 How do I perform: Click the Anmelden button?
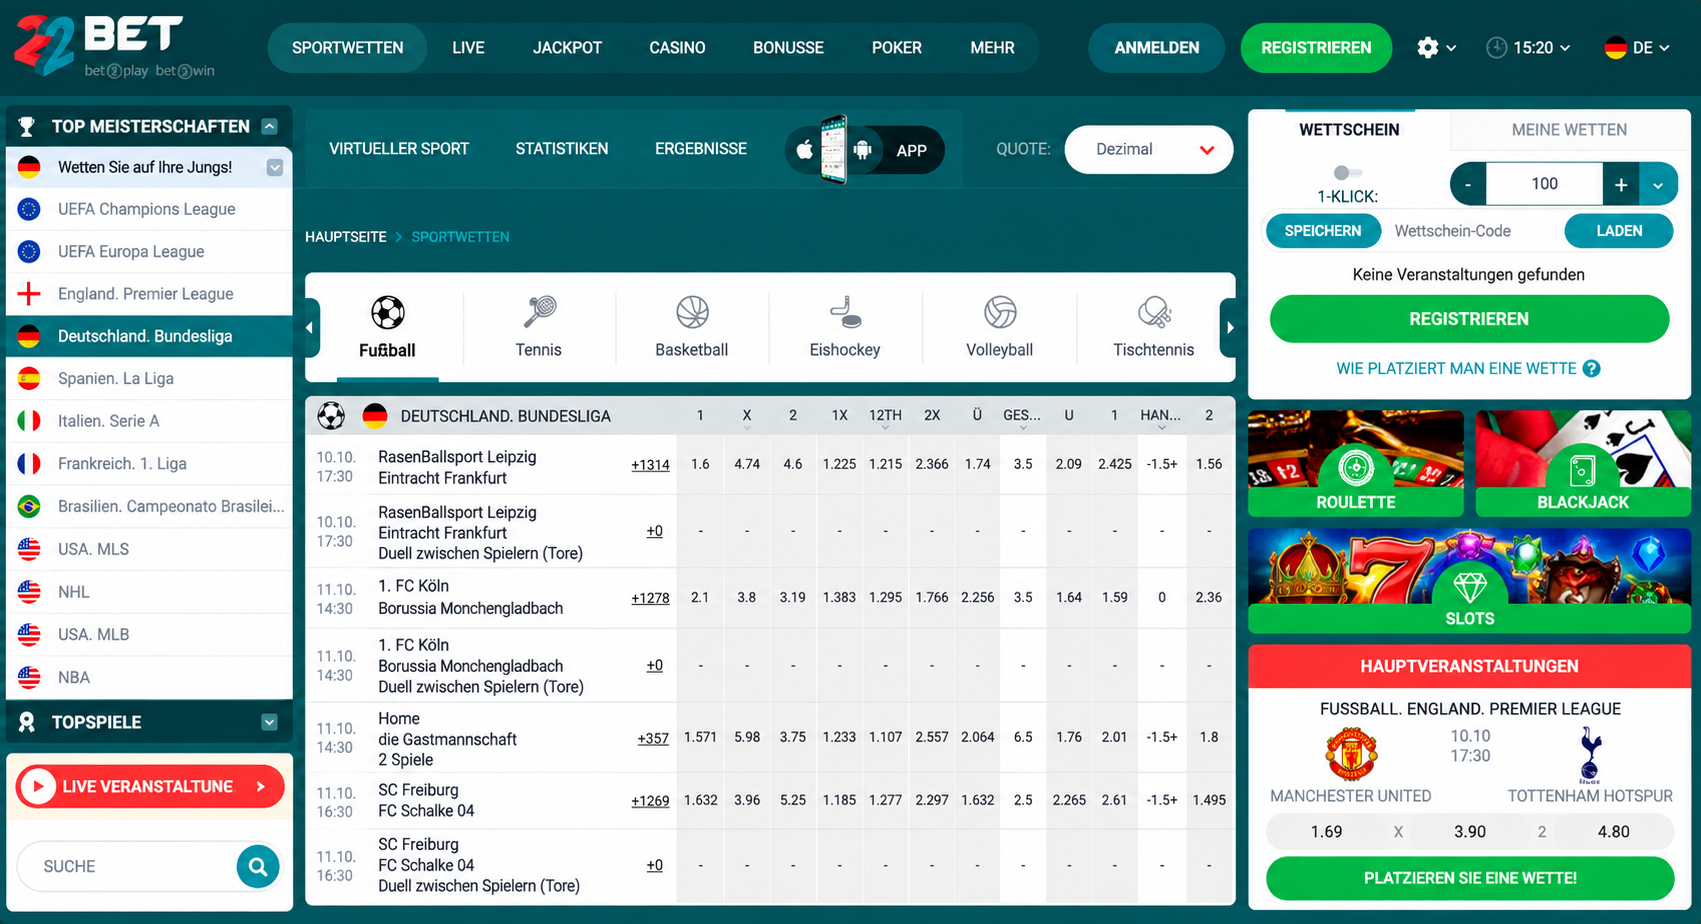(x=1157, y=47)
